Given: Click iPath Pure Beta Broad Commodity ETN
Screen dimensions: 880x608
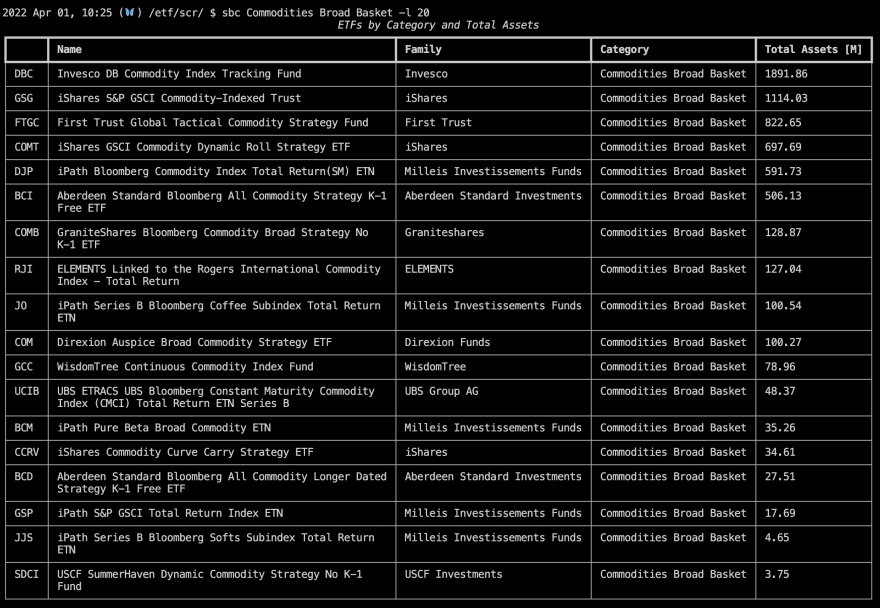Looking at the screenshot, I should (x=164, y=428).
